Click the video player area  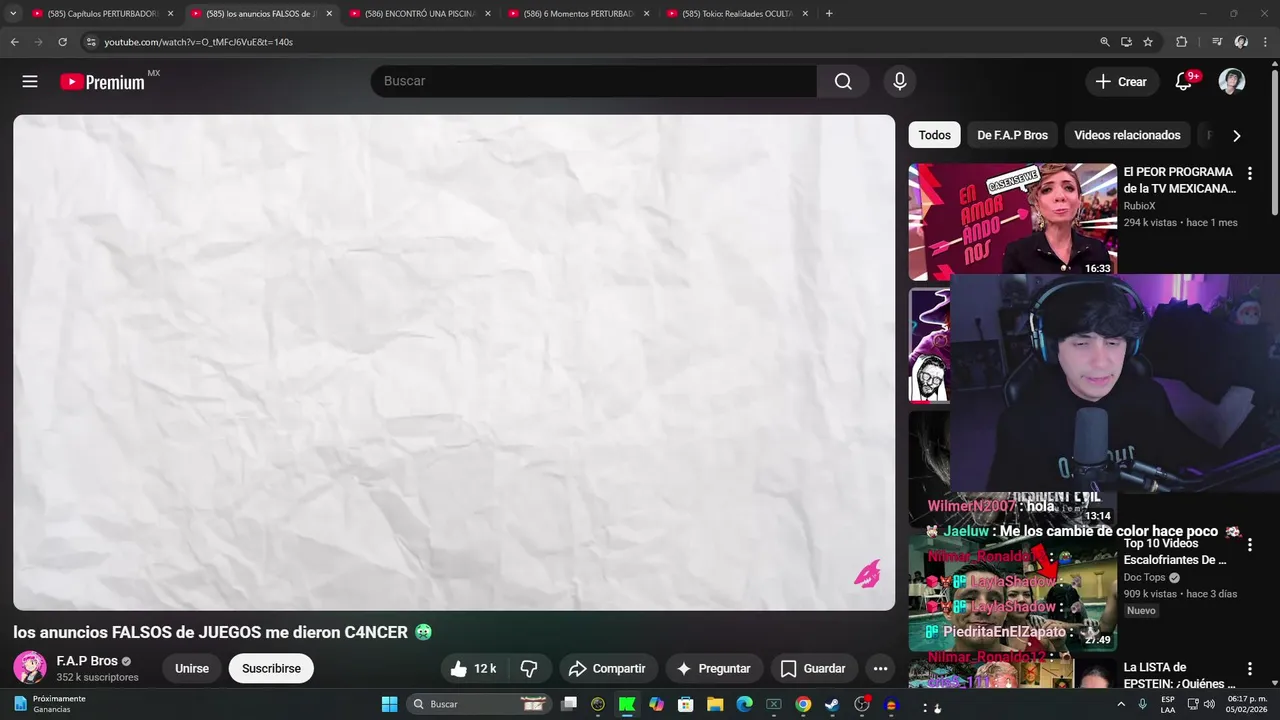pyautogui.click(x=454, y=362)
